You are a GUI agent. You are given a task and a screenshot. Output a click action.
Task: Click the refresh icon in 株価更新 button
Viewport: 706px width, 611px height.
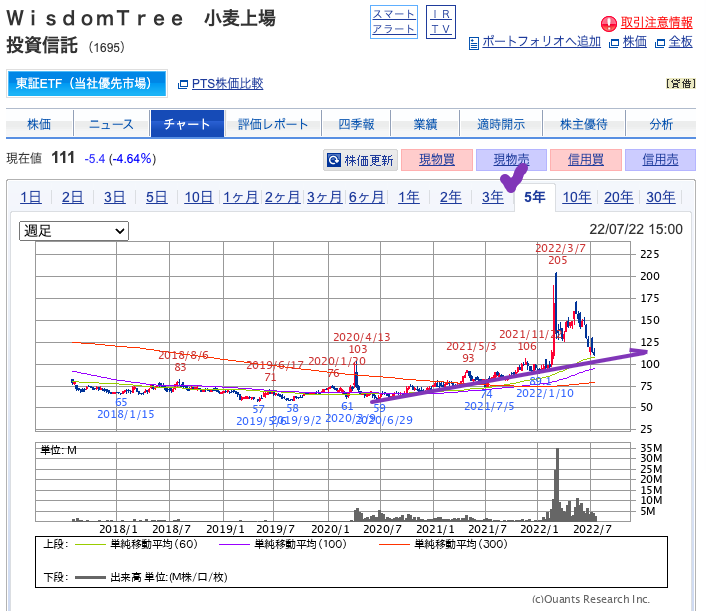pyautogui.click(x=334, y=160)
